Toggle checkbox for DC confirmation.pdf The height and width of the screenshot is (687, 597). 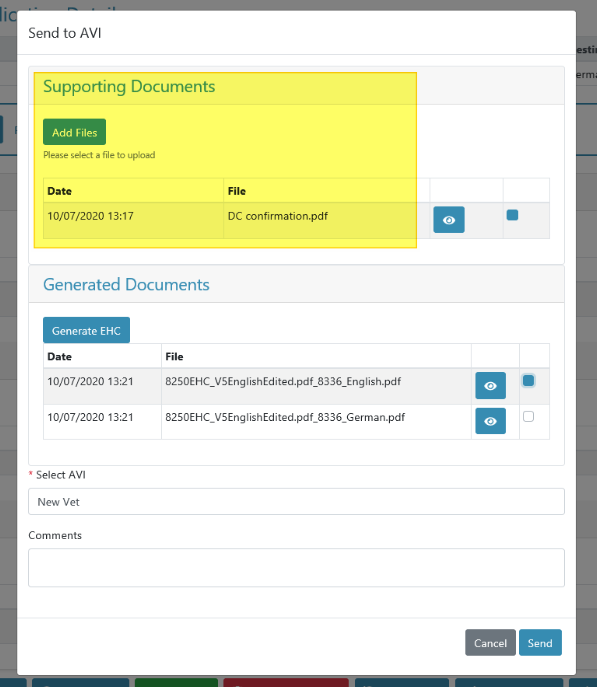click(512, 215)
